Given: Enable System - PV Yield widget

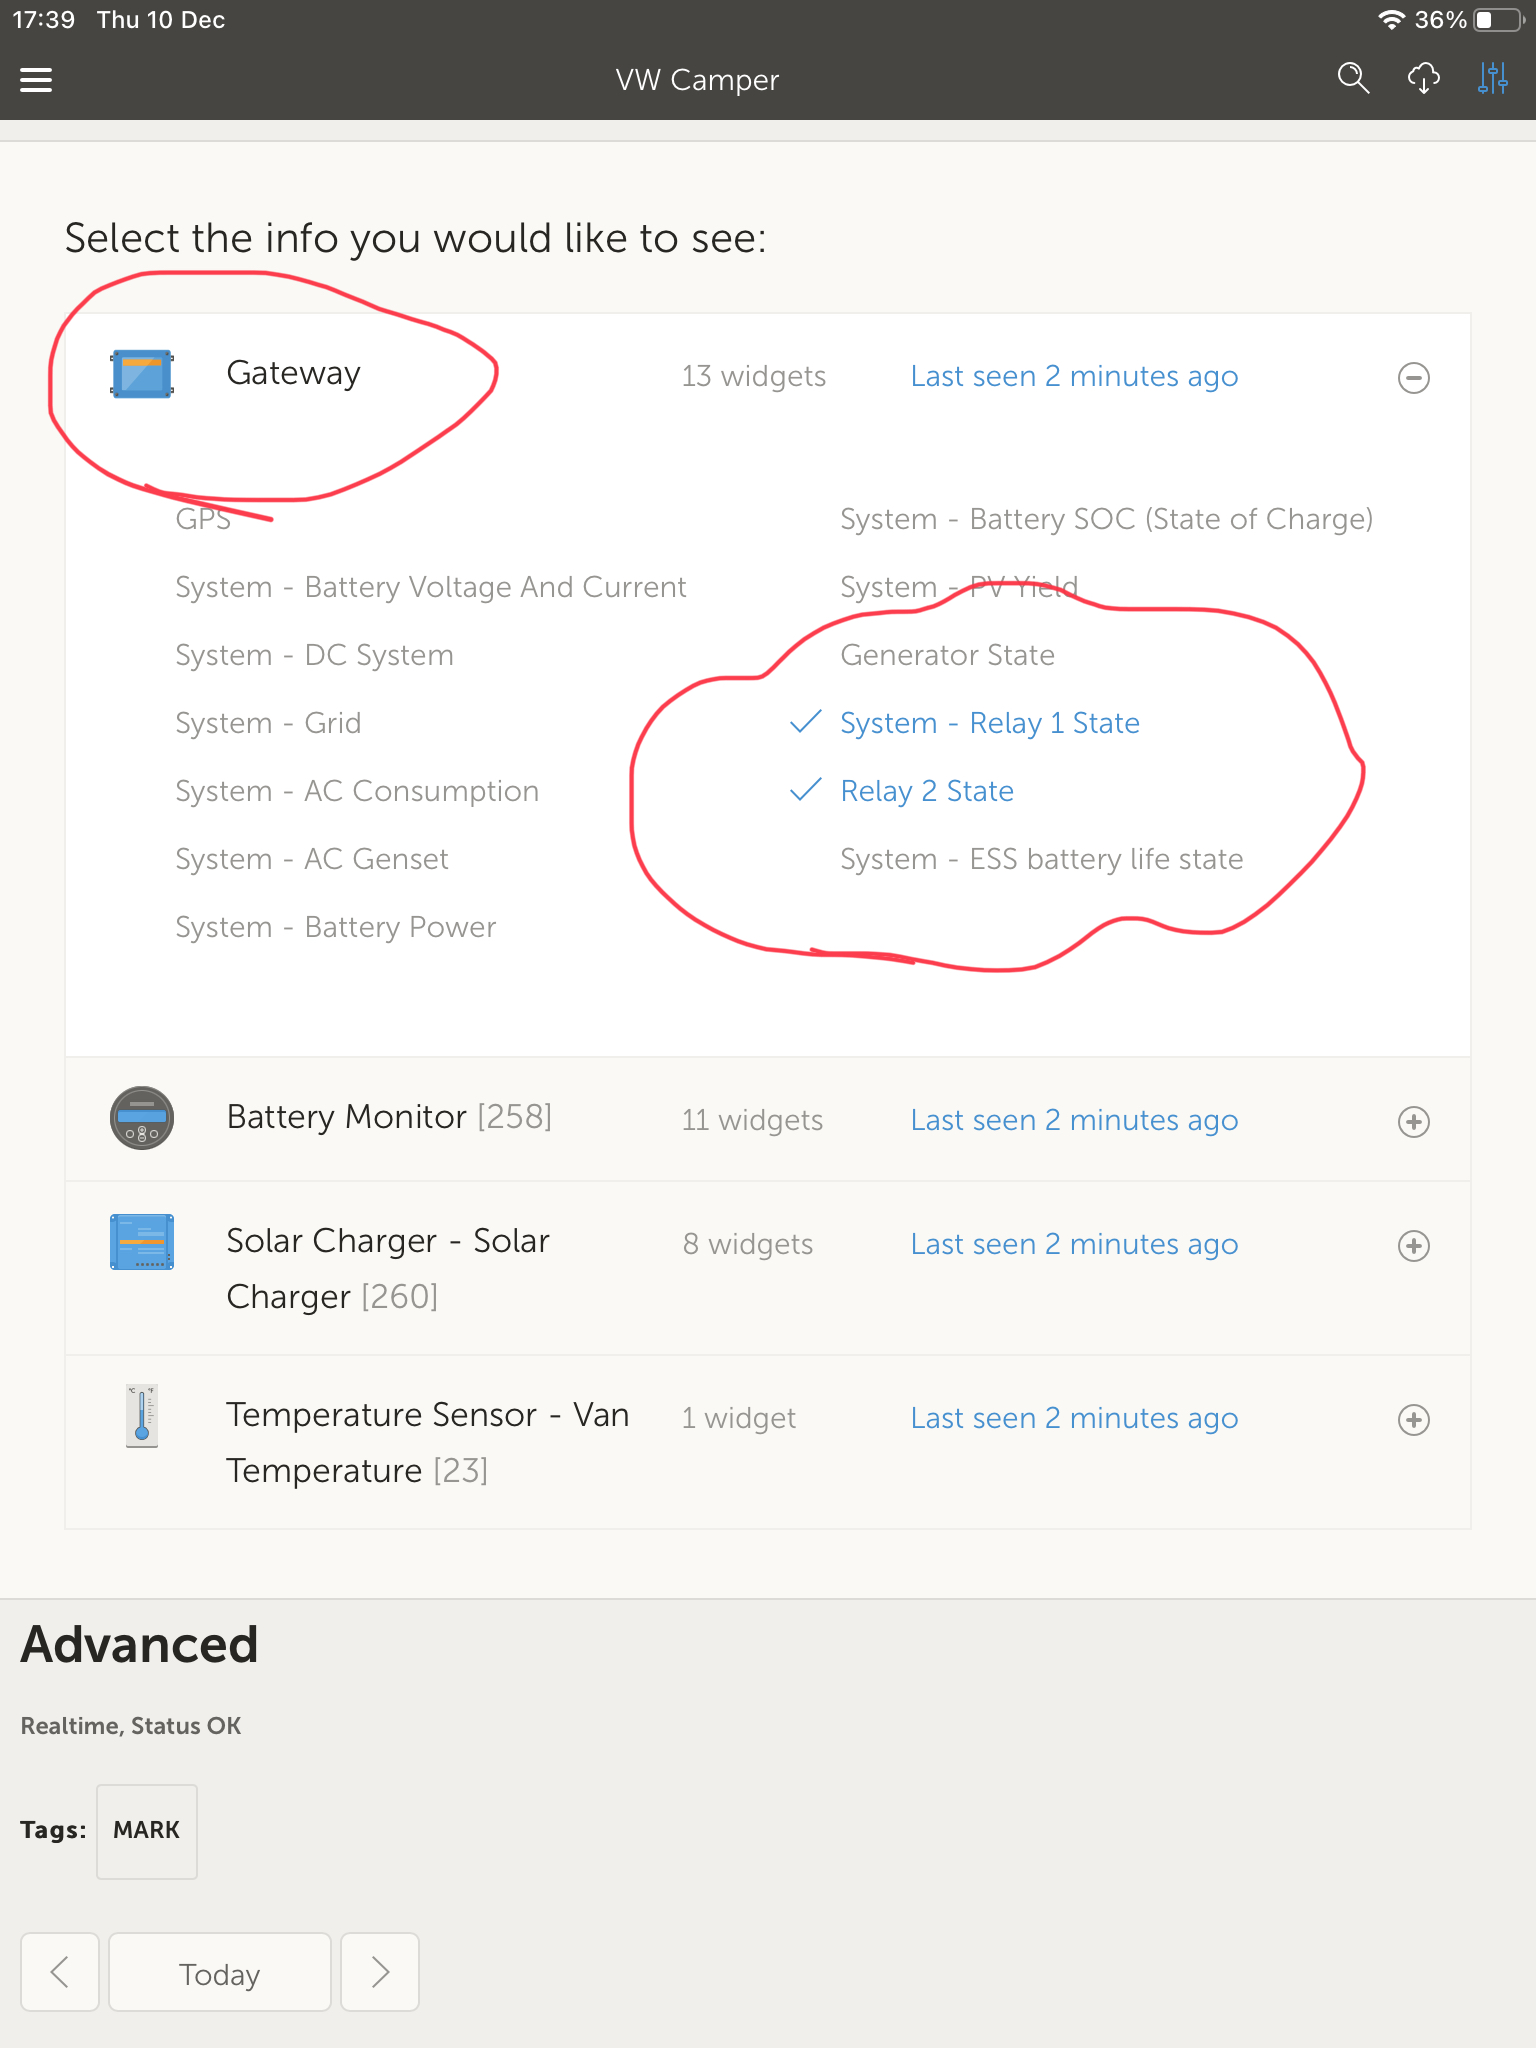Looking at the screenshot, I should coord(959,587).
